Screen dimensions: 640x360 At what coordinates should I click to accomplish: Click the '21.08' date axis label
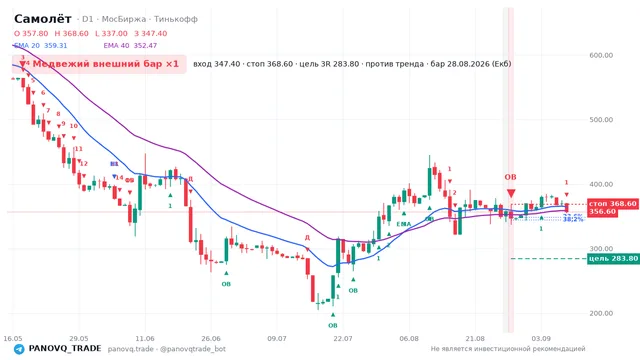point(475,338)
